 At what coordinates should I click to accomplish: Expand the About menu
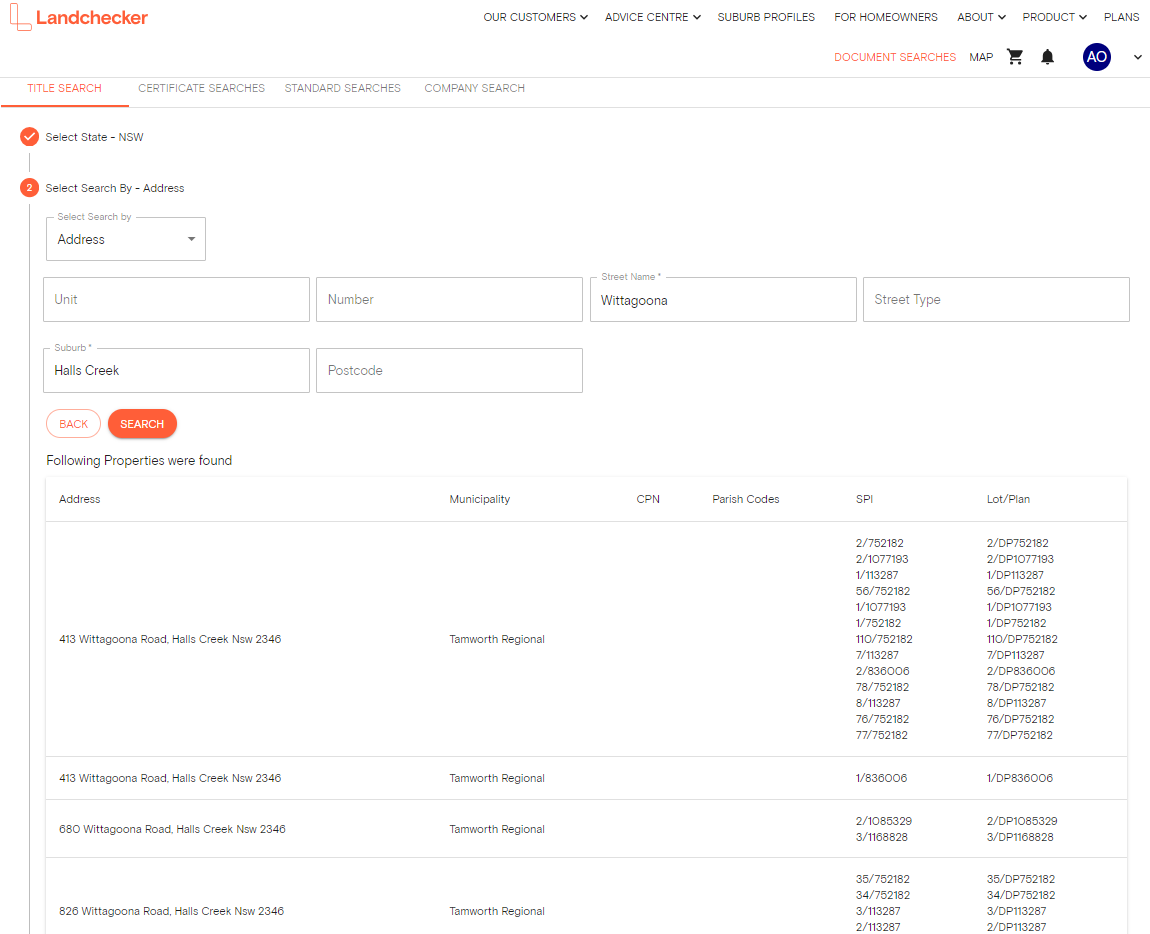981,17
